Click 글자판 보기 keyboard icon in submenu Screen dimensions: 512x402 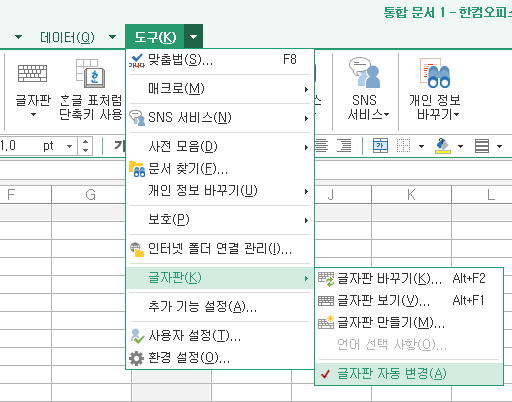coord(326,301)
